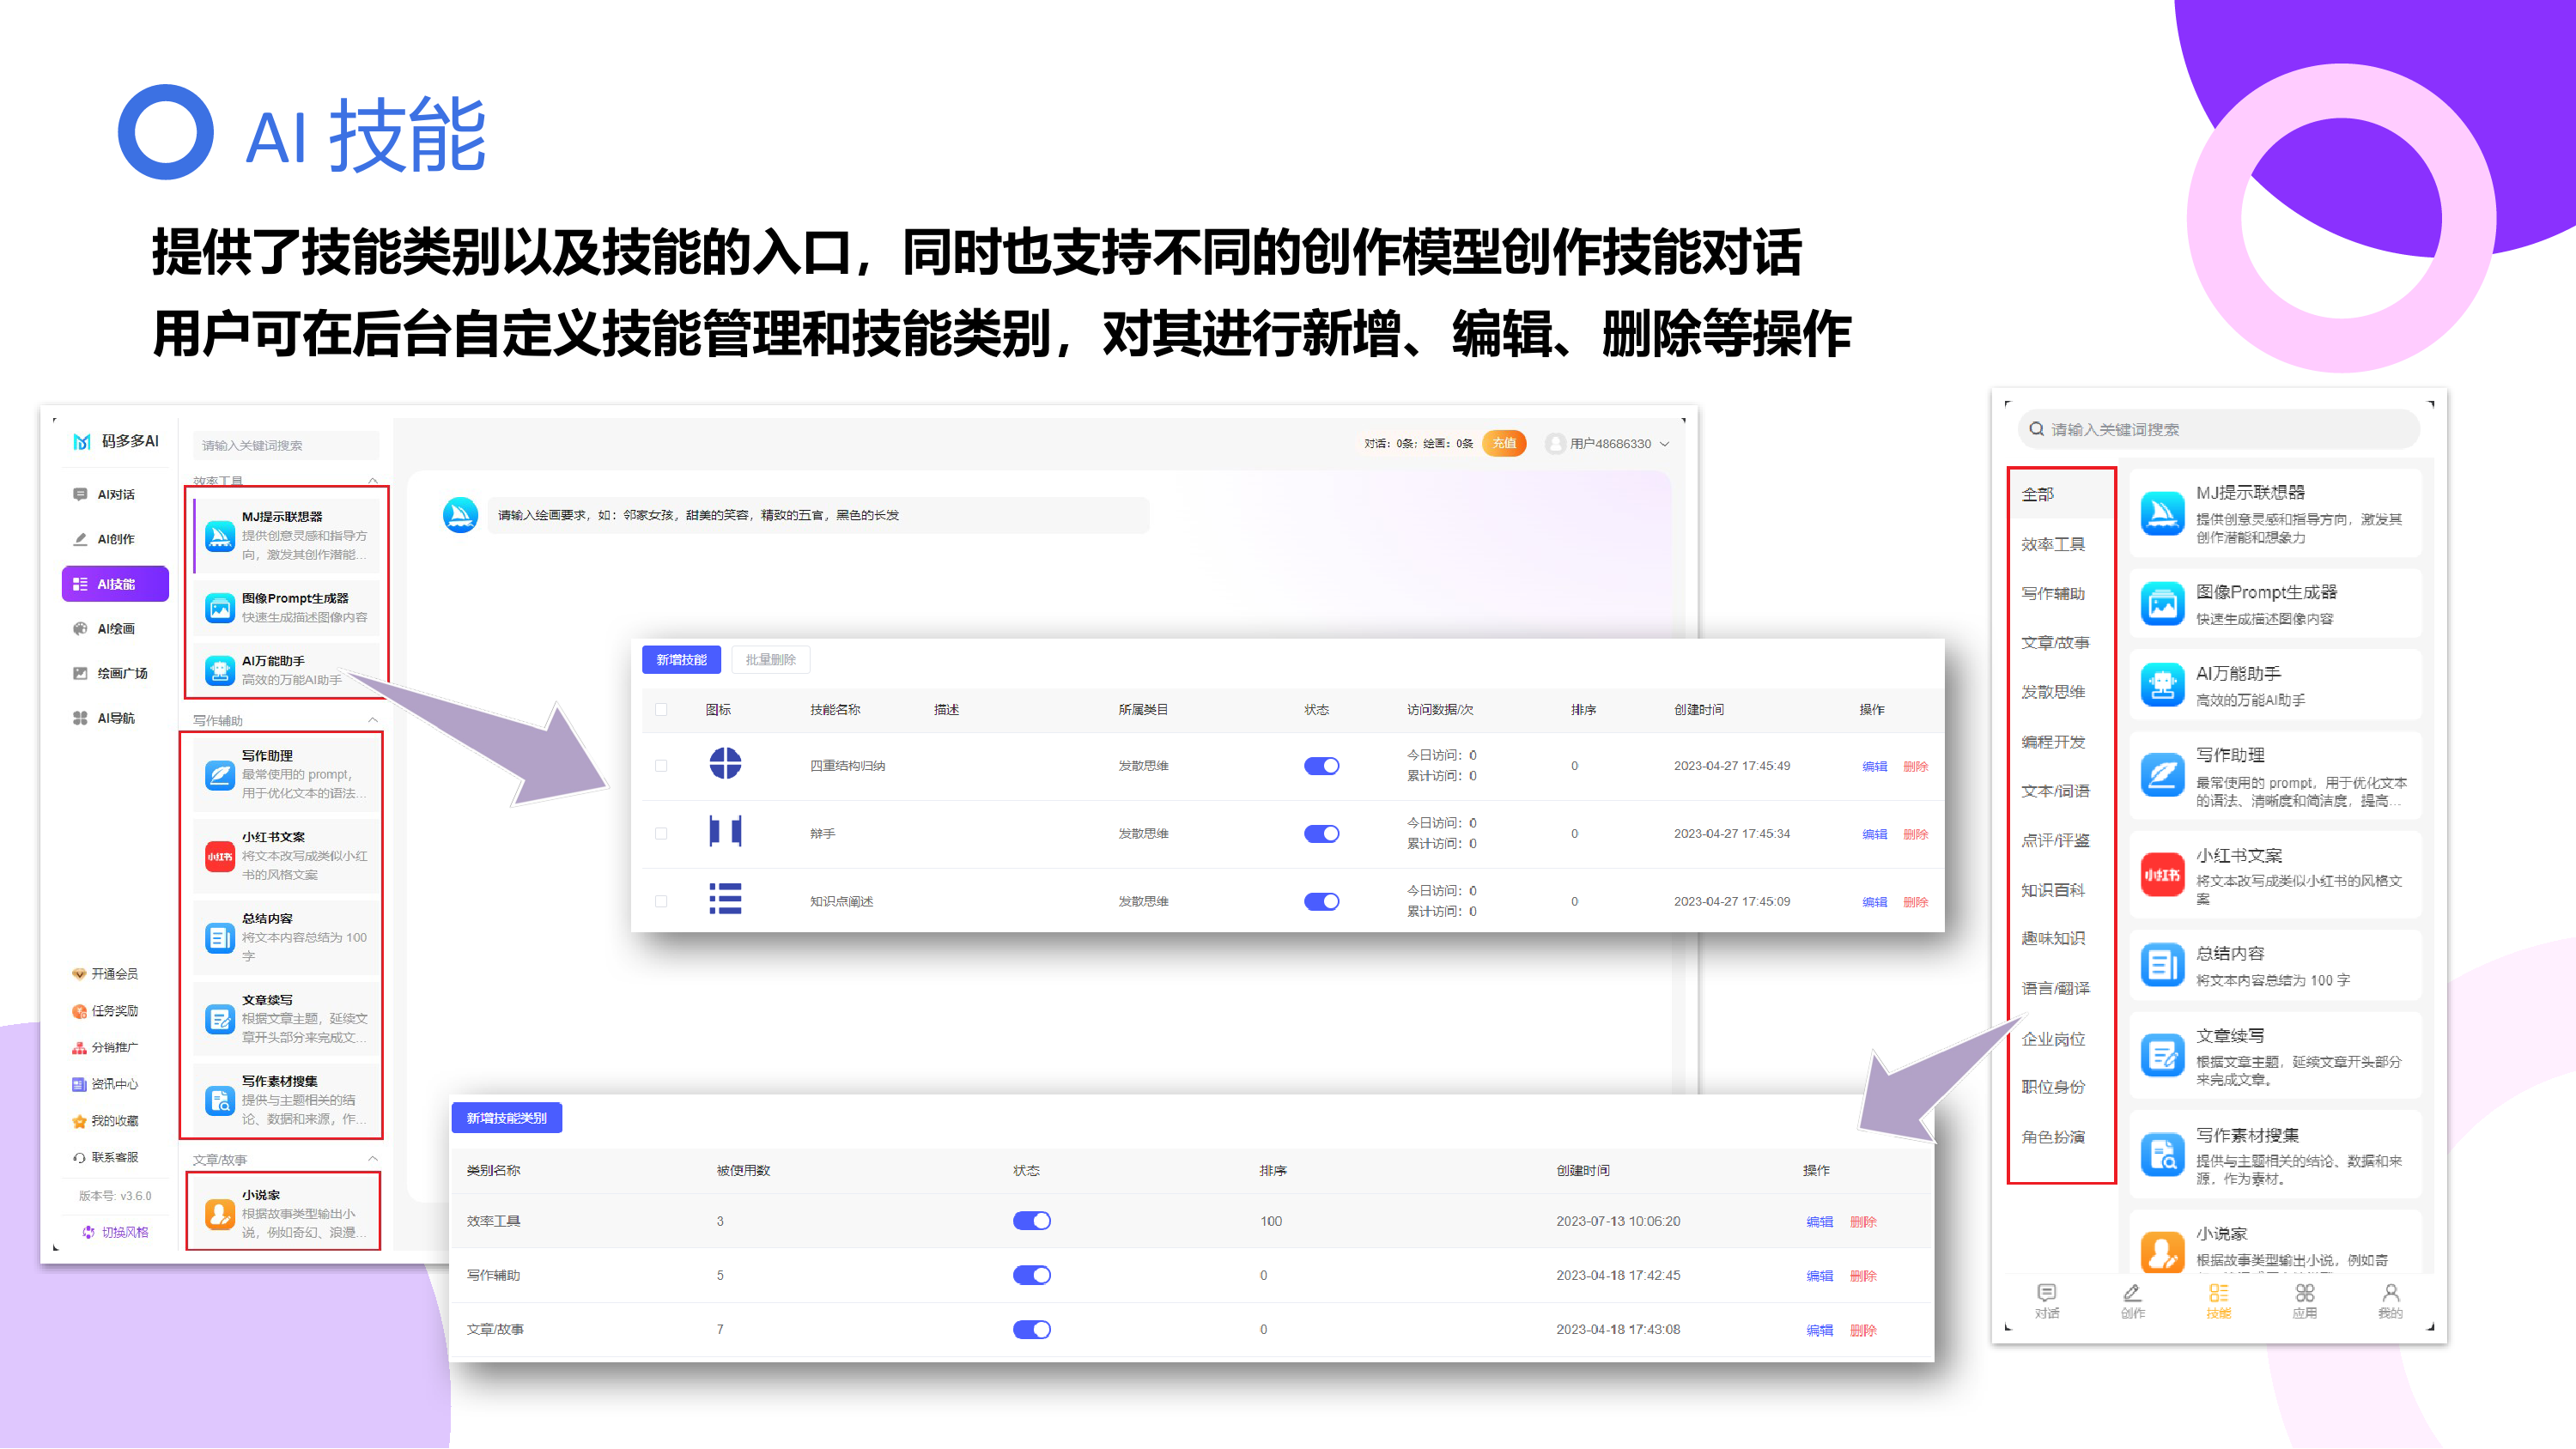Open the AI万能助手 robot icon in the mobile list
The image size is (2576, 1449).
coord(2161,685)
